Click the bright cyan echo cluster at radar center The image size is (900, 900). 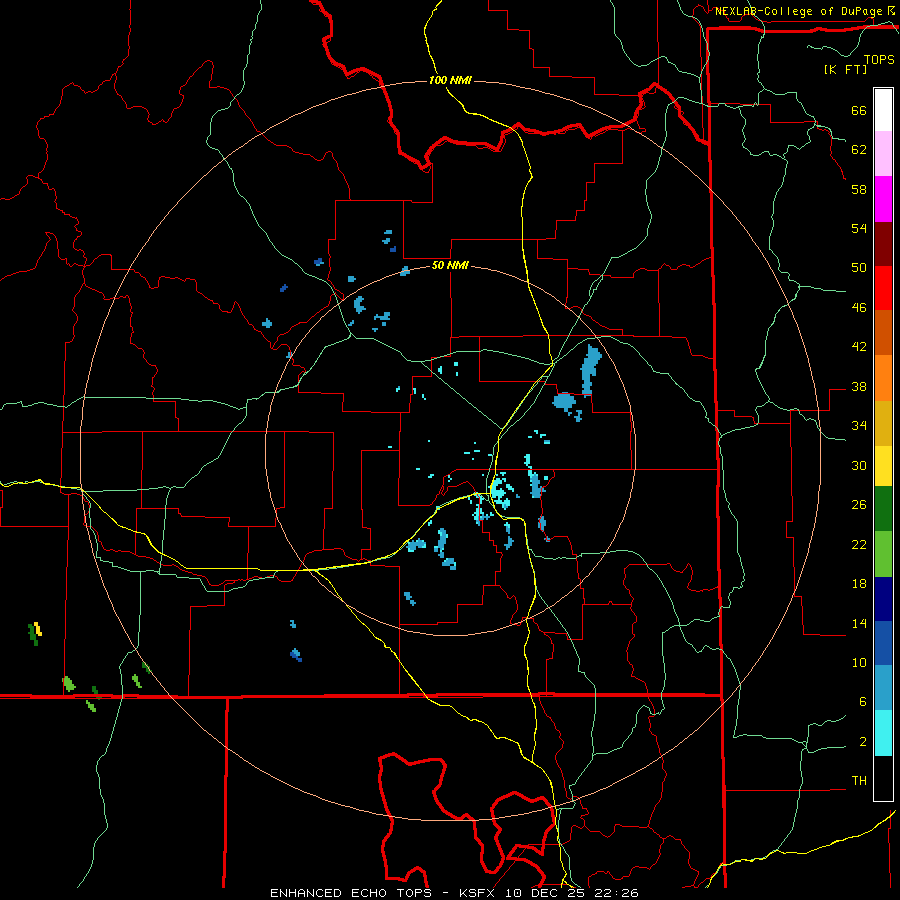500,491
